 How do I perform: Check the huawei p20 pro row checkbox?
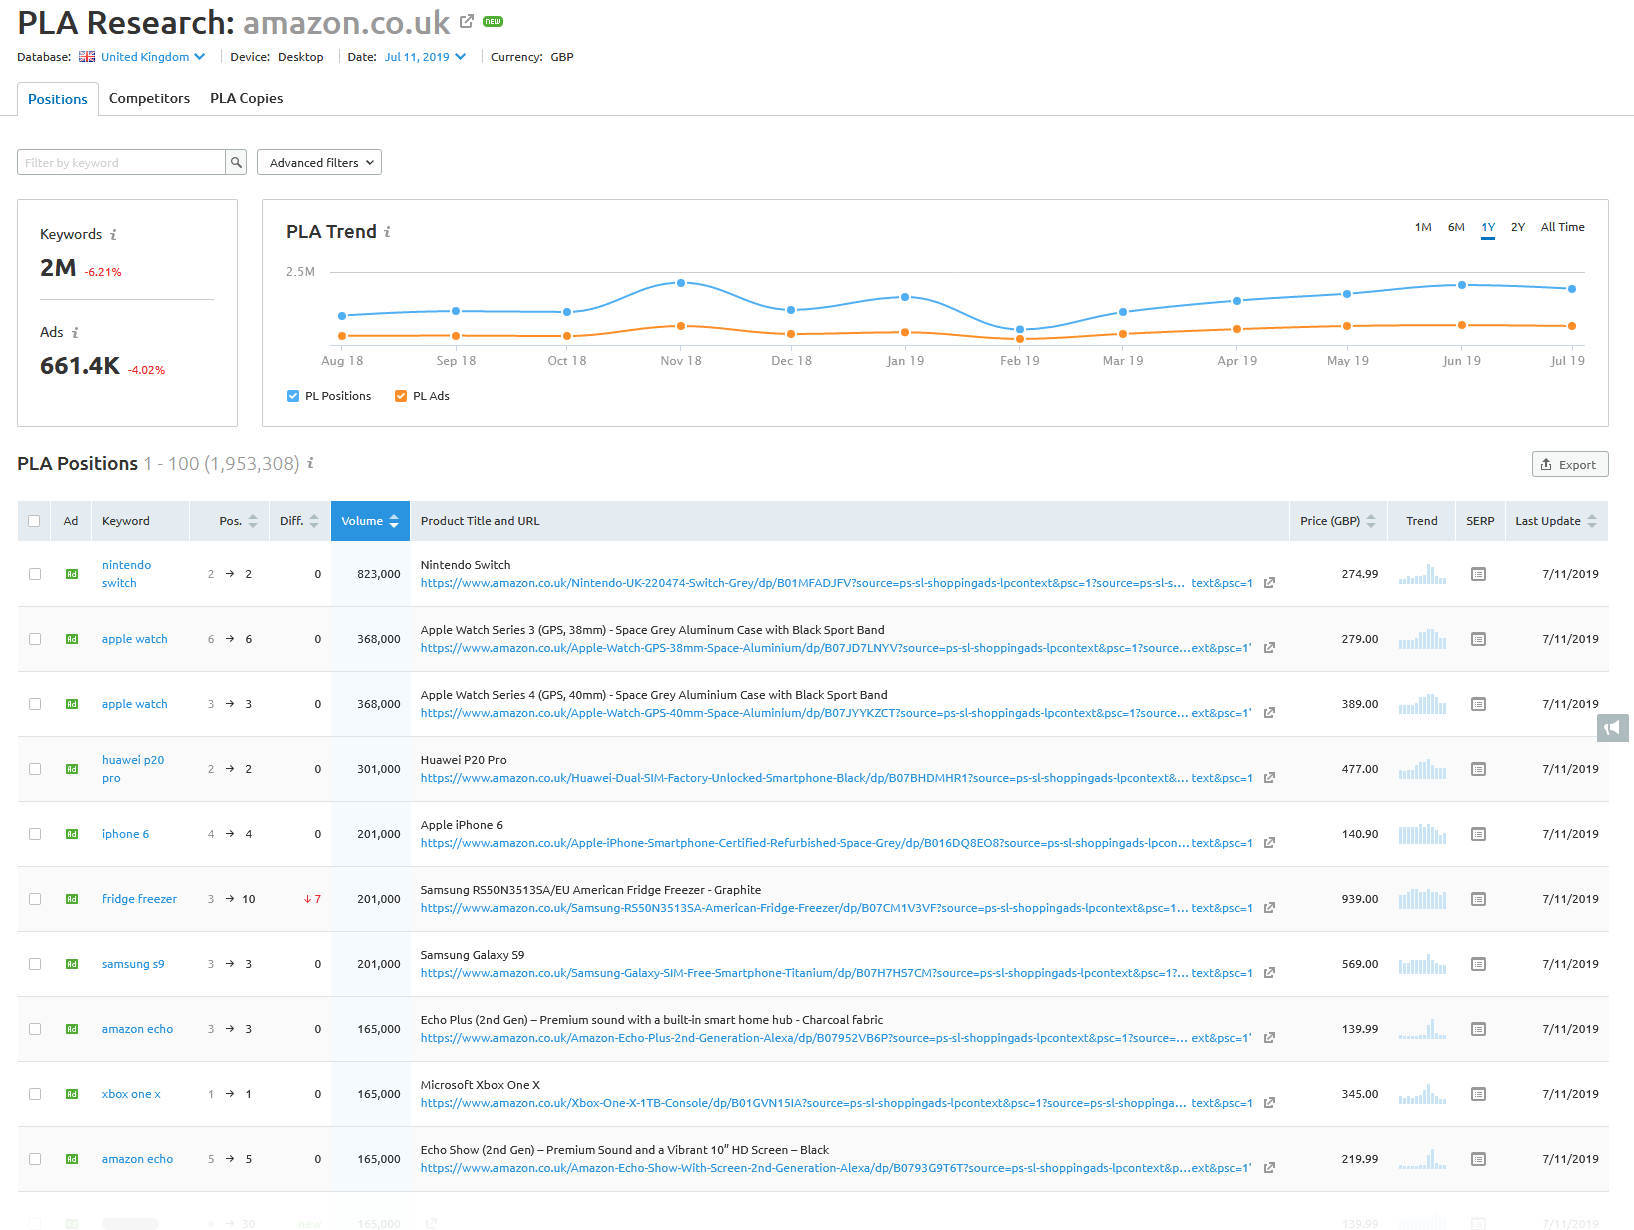pos(35,769)
